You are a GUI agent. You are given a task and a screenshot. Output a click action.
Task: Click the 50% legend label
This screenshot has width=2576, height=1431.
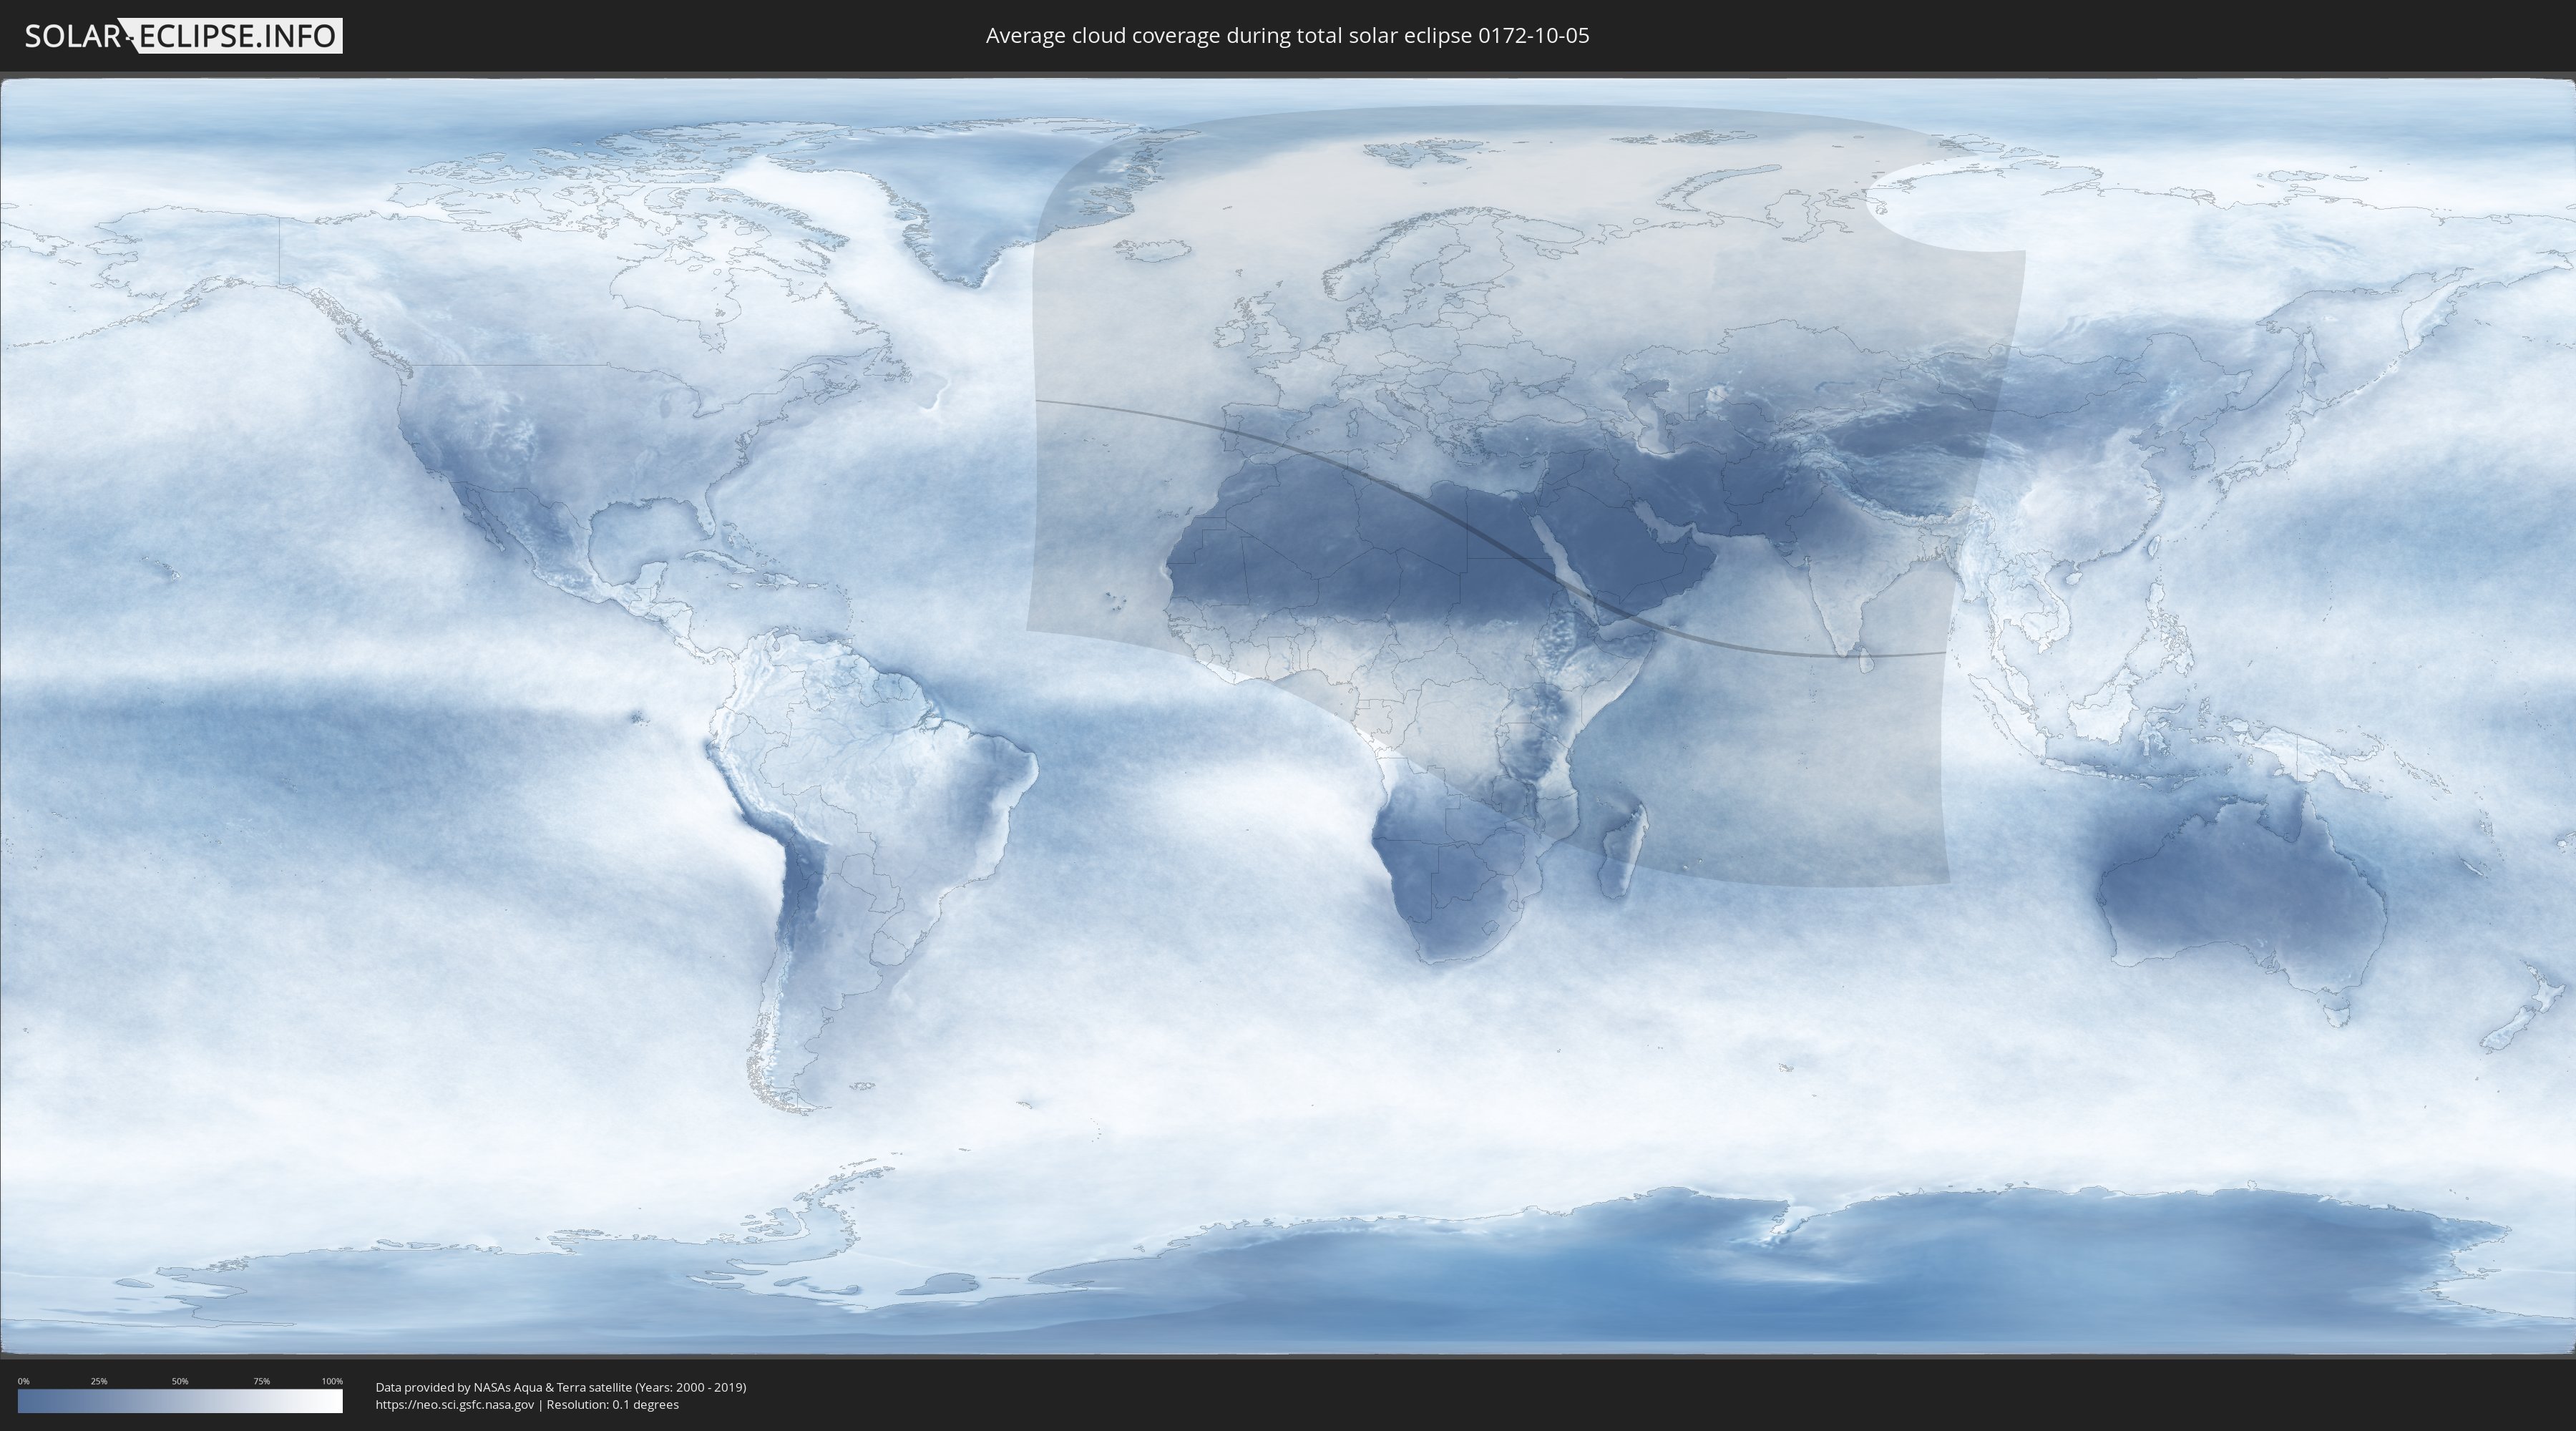pyautogui.click(x=180, y=1381)
